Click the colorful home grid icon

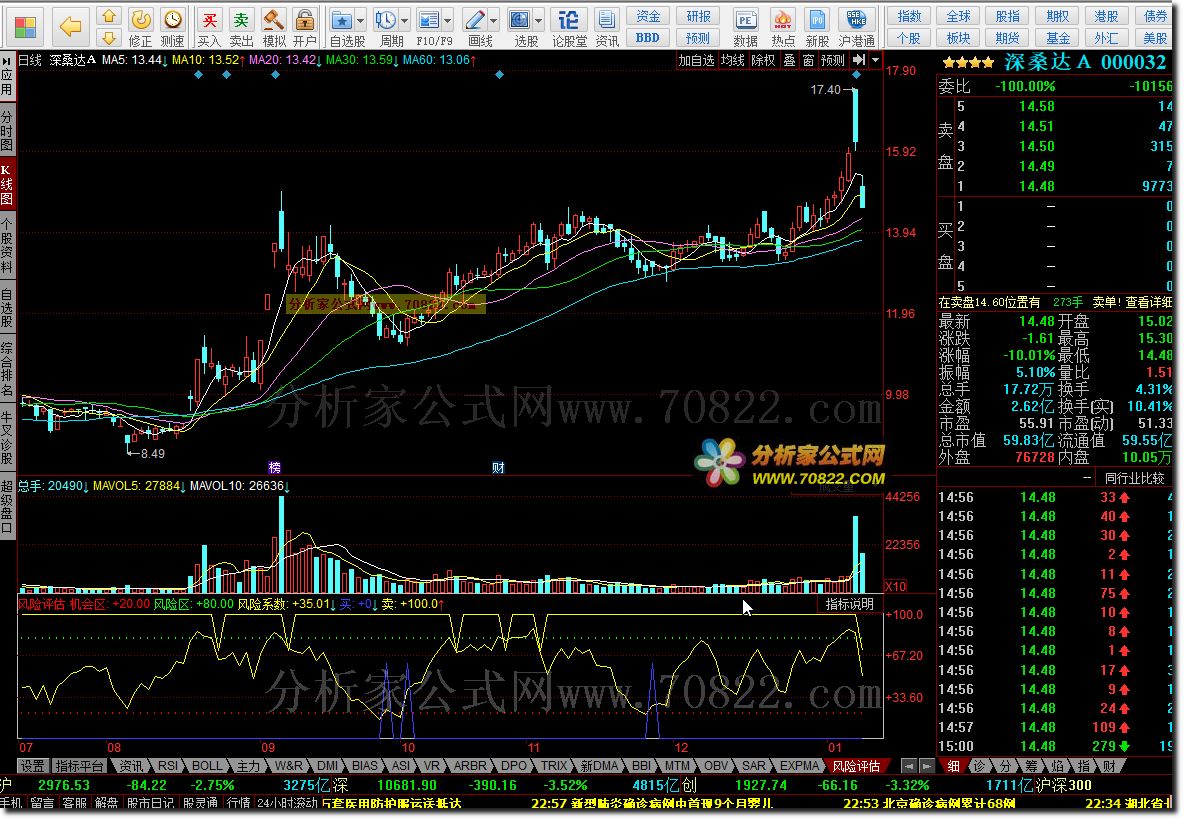tap(25, 27)
